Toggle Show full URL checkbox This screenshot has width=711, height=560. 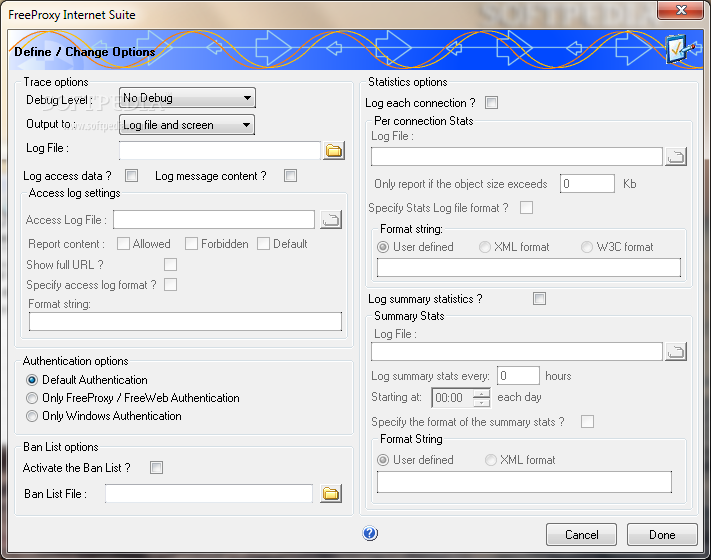(170, 264)
